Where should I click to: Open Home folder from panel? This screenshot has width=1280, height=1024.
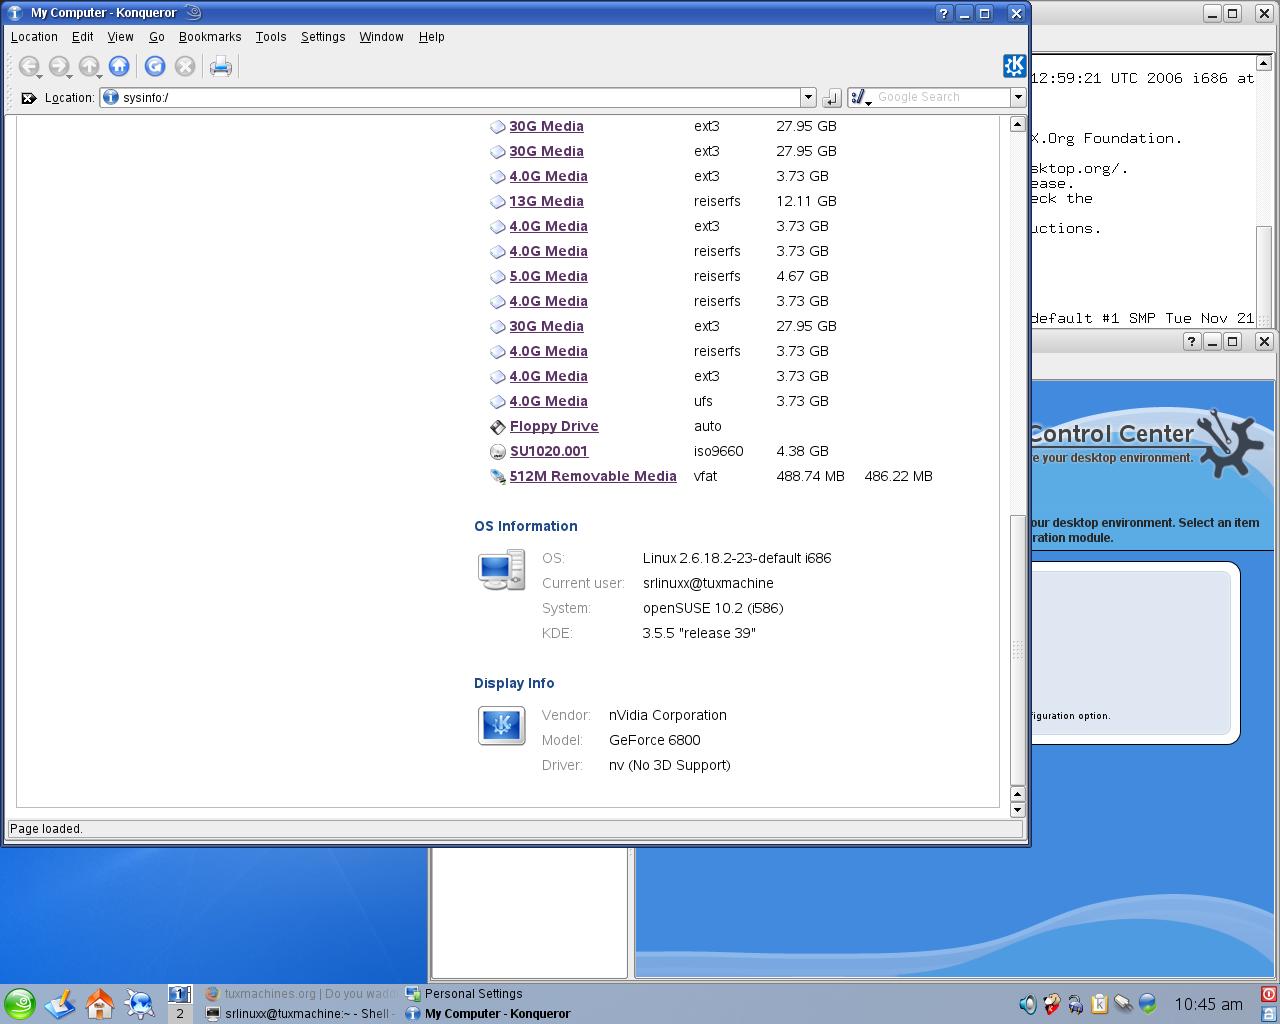(100, 1004)
